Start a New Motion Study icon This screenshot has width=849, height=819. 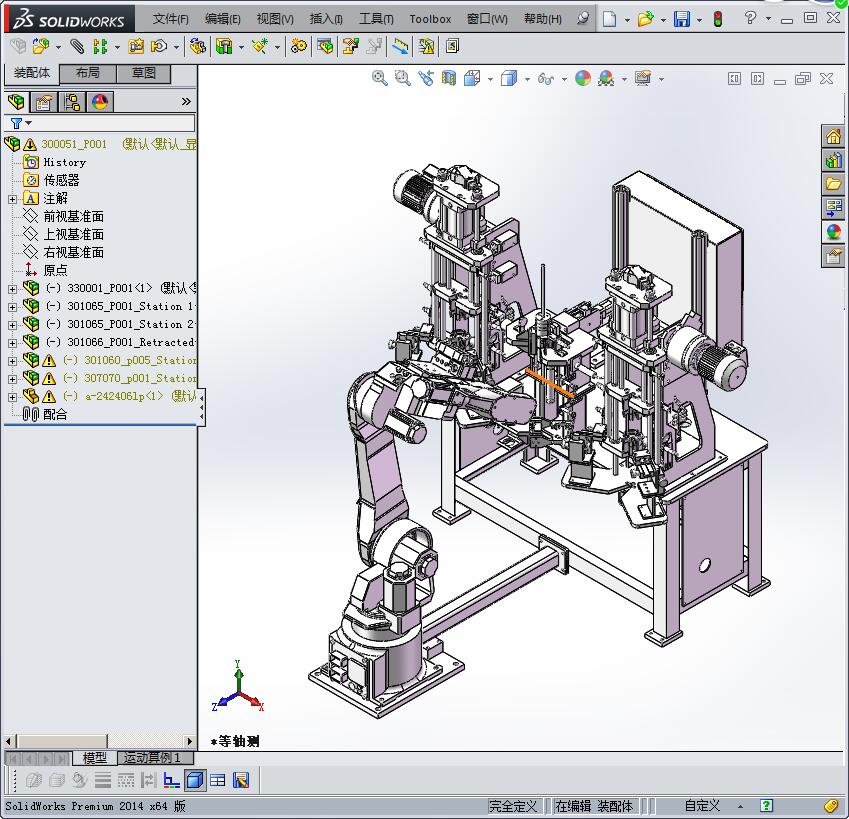[298, 47]
